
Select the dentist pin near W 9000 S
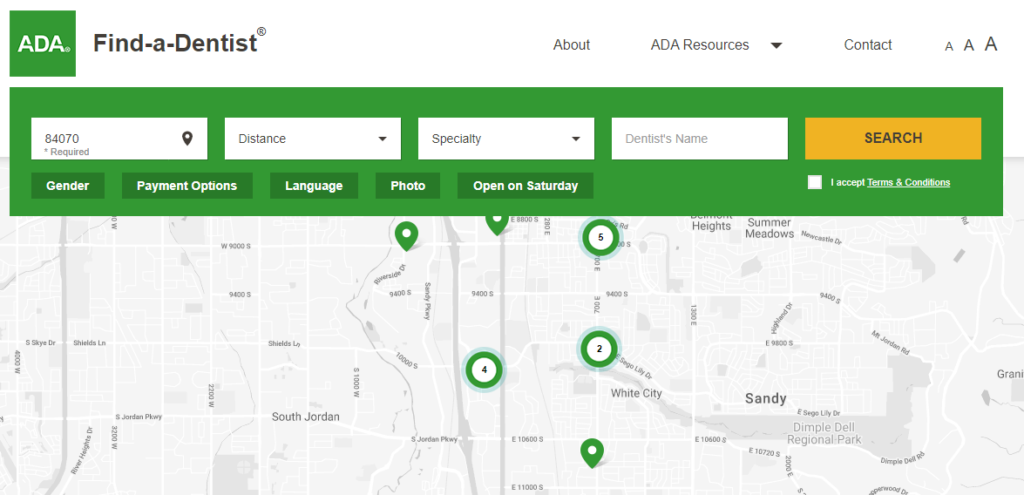click(x=407, y=236)
